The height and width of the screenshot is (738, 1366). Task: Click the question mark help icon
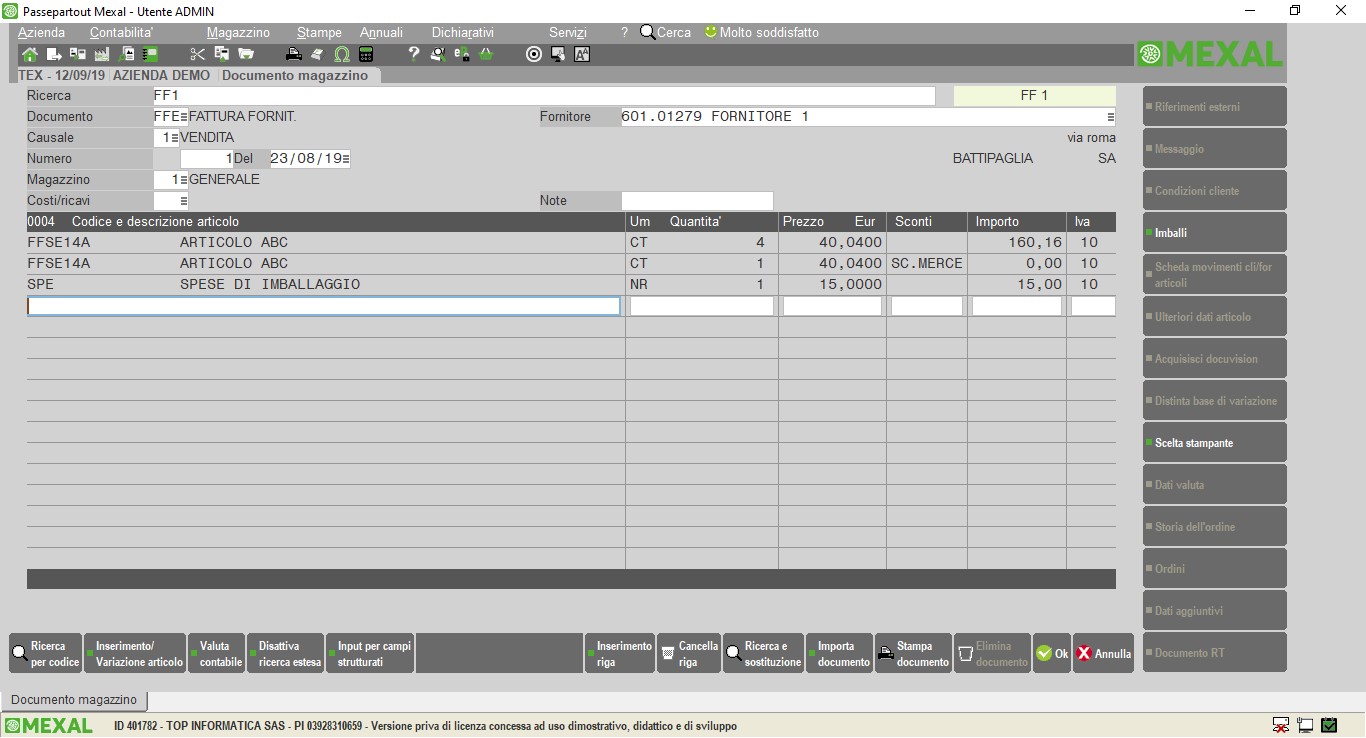coord(413,54)
